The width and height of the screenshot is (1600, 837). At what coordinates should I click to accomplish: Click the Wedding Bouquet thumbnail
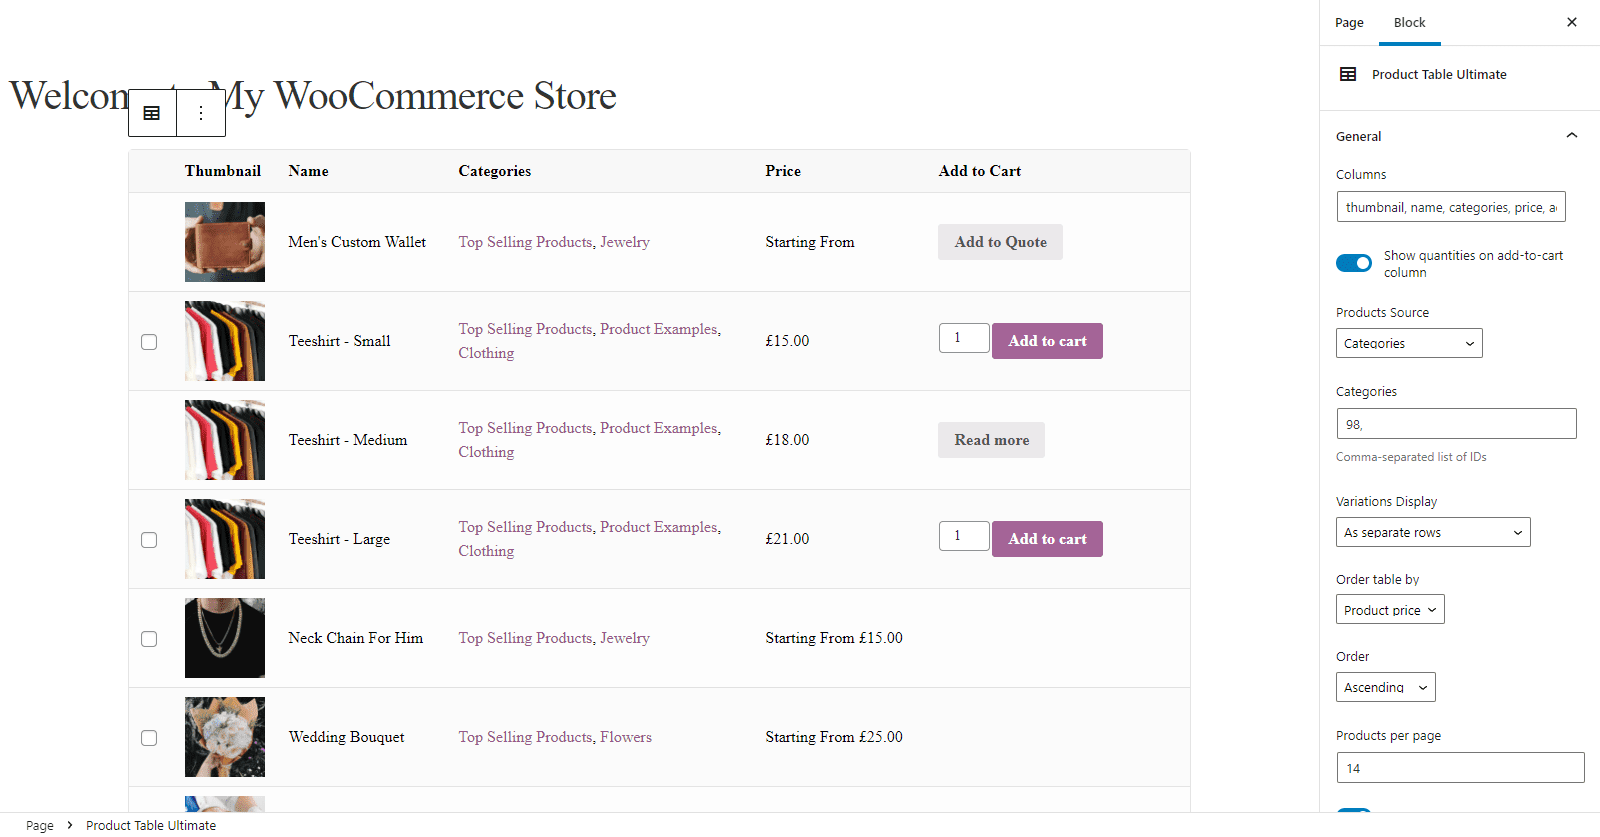[225, 737]
